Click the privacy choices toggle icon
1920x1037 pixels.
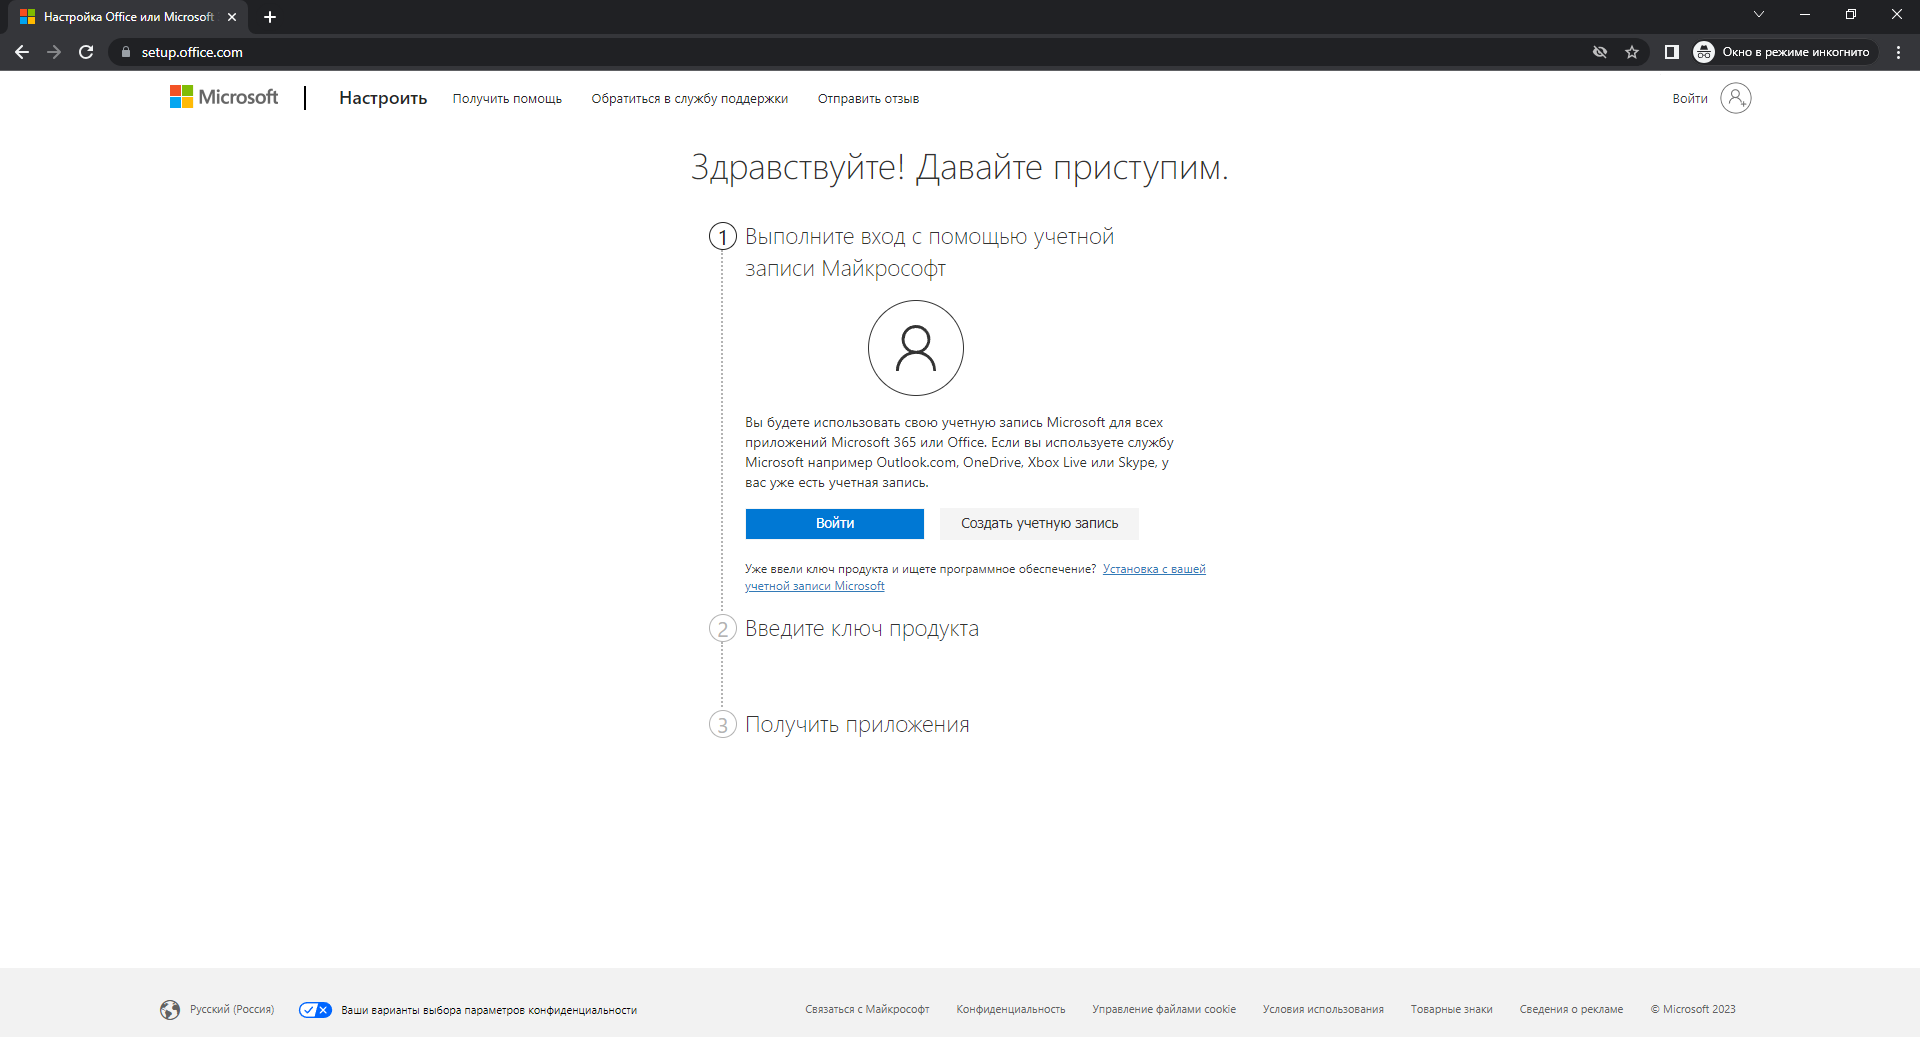315,1010
